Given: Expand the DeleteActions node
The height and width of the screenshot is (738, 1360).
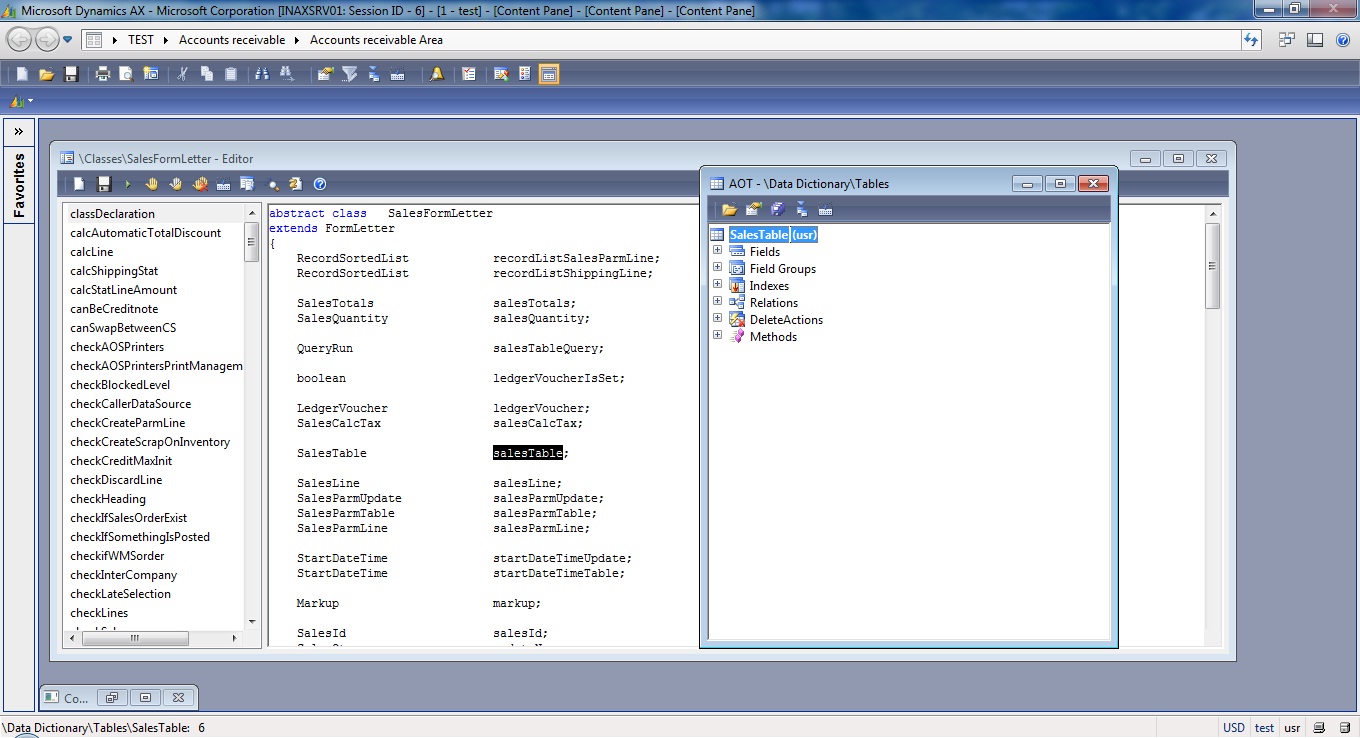Looking at the screenshot, I should click(x=717, y=319).
